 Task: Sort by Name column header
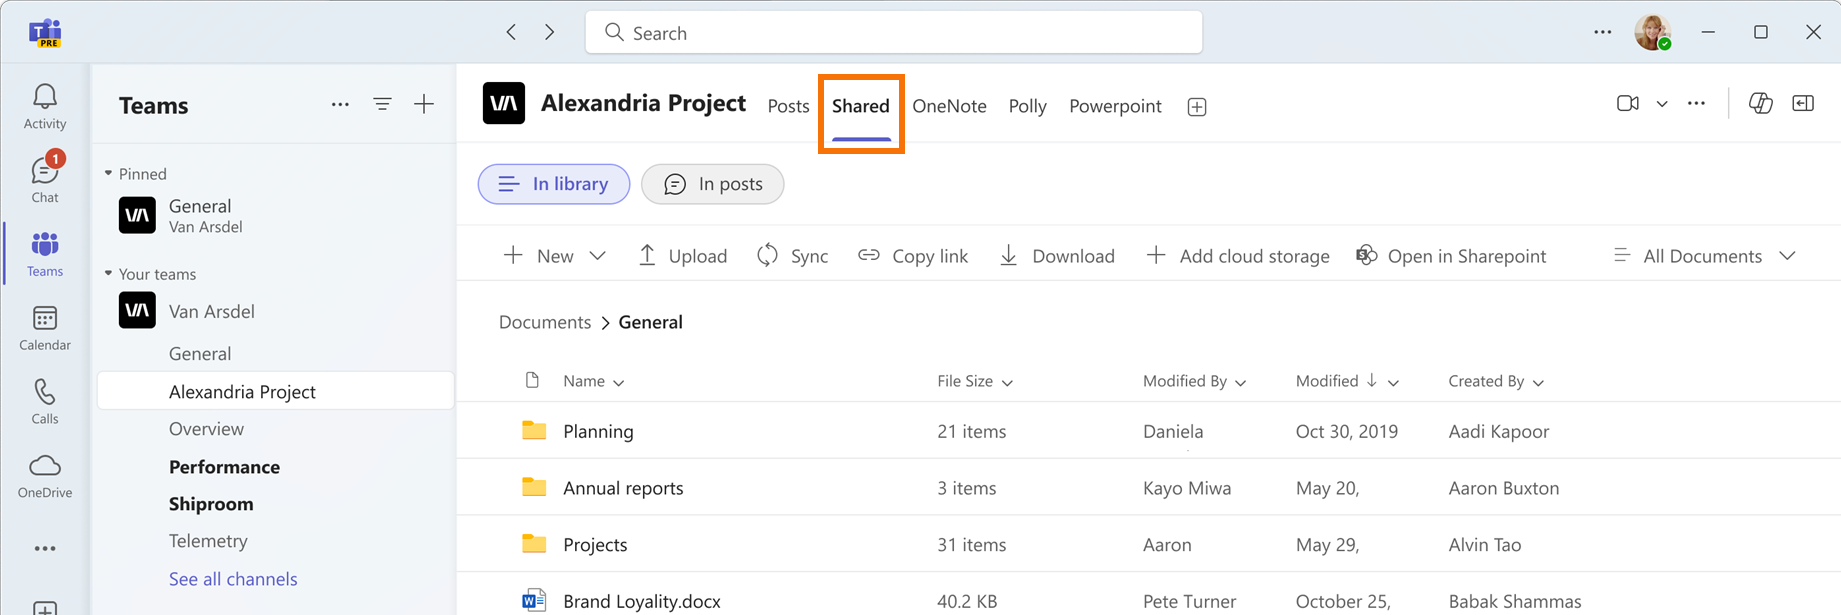pos(593,381)
